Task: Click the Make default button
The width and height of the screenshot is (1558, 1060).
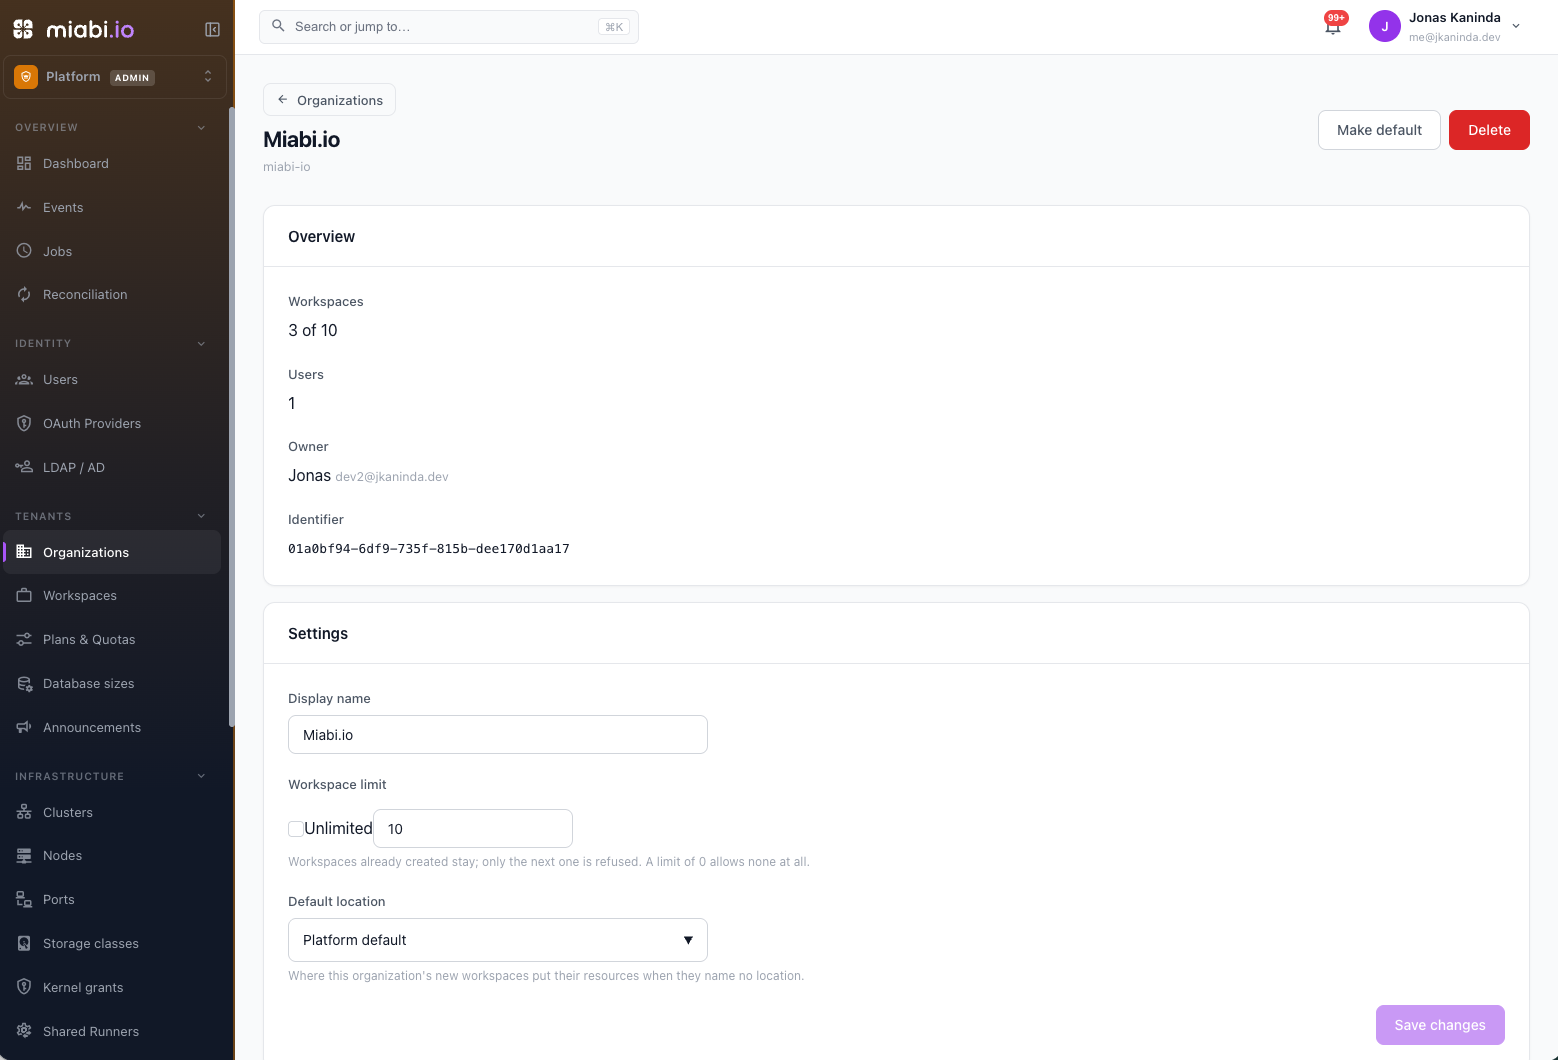Action: [1379, 130]
